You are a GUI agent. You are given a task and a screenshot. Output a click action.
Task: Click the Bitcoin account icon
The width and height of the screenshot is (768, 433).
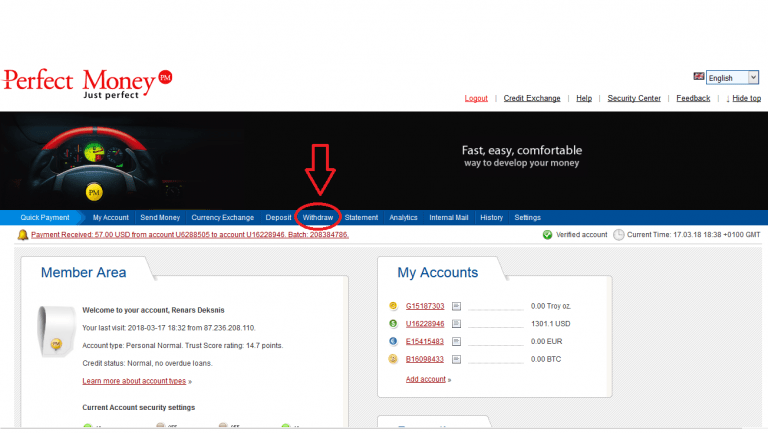coord(394,359)
